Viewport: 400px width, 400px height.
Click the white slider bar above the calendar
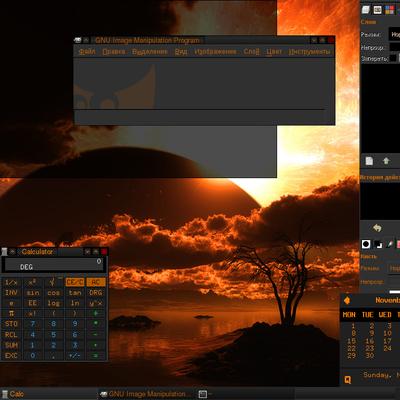(x=395, y=292)
